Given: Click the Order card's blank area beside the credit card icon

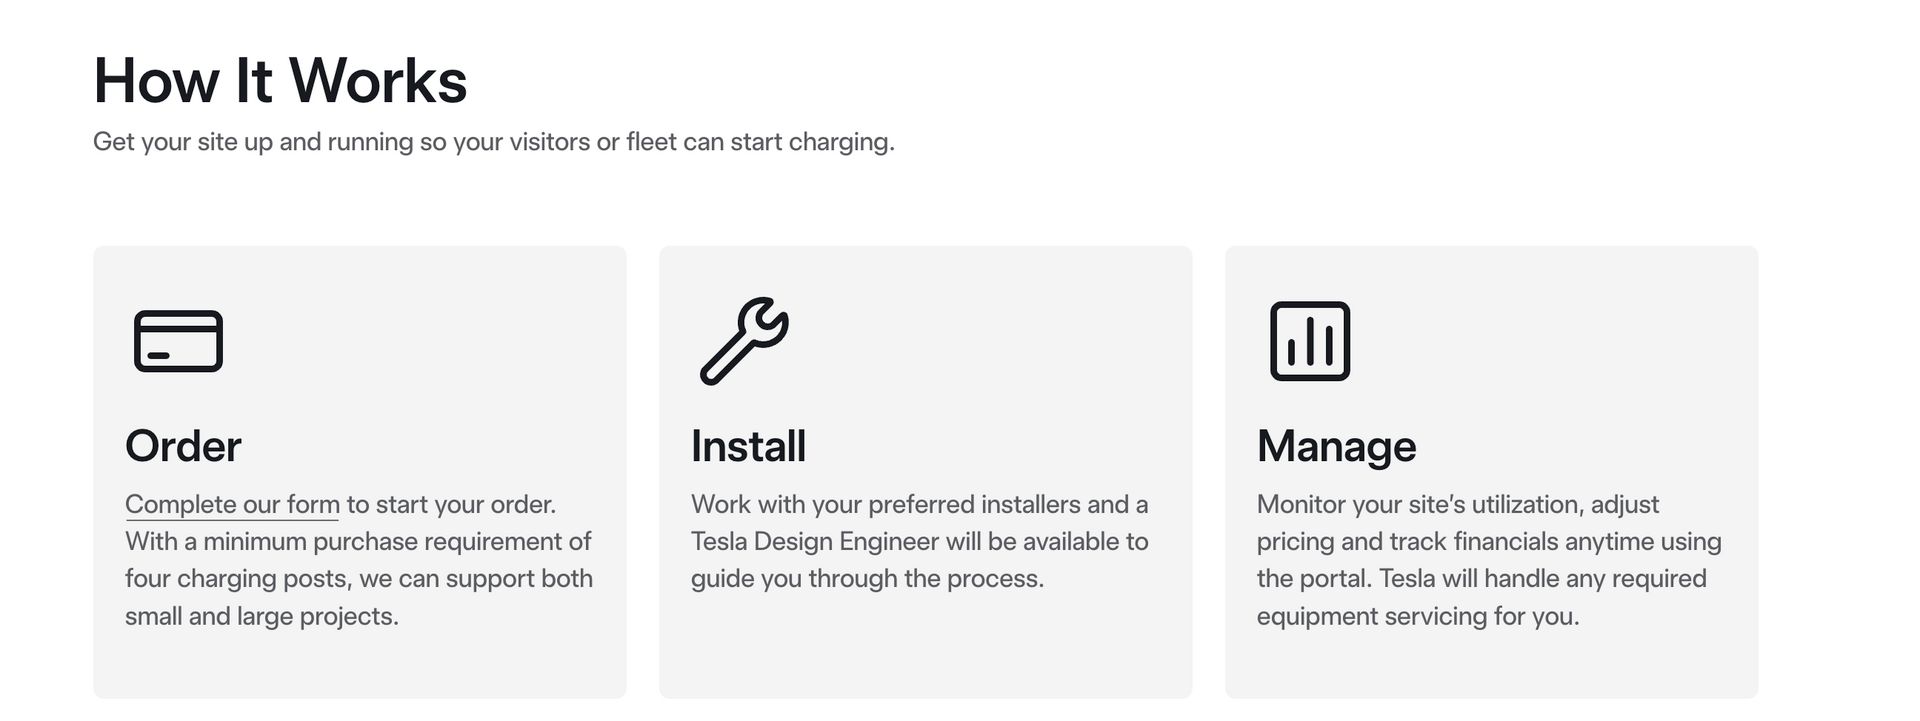Looking at the screenshot, I should pyautogui.click(x=420, y=341).
